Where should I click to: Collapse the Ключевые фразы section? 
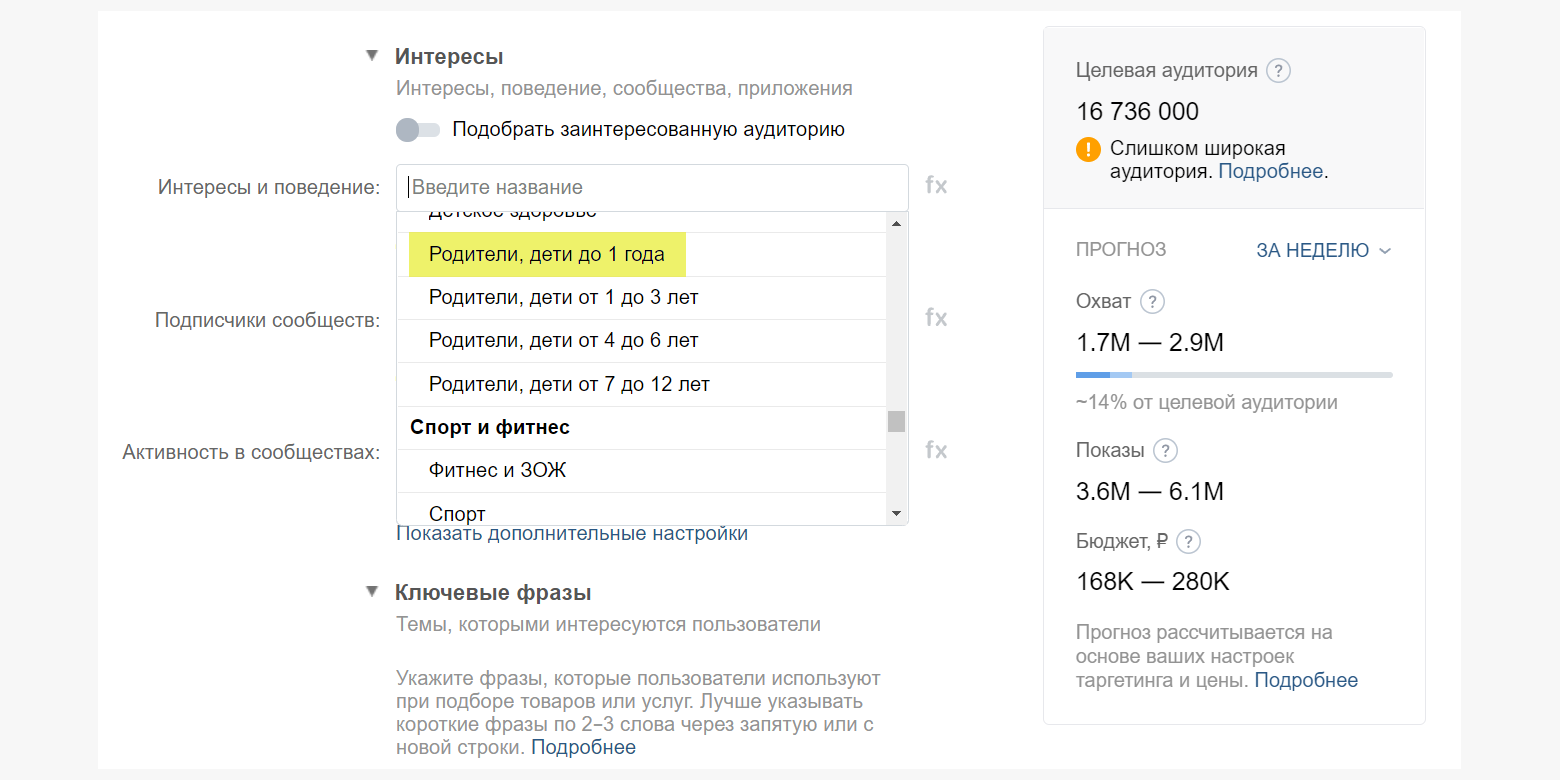(x=372, y=592)
